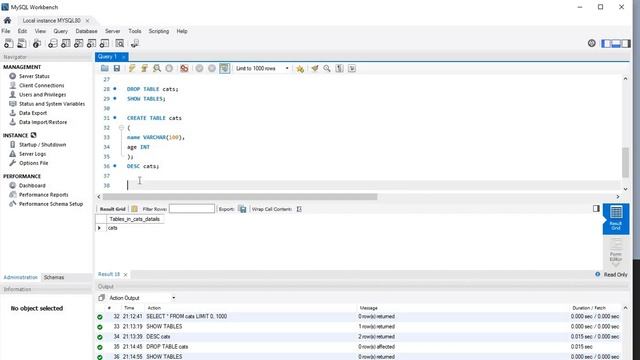Open the File menu
The image size is (640, 360).
pos(6,31)
